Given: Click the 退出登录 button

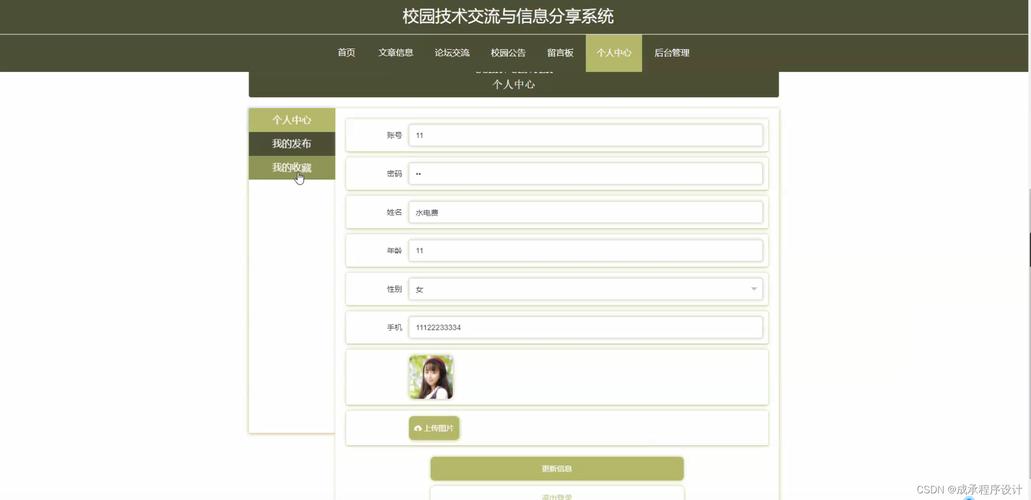Looking at the screenshot, I should click(x=557, y=494).
